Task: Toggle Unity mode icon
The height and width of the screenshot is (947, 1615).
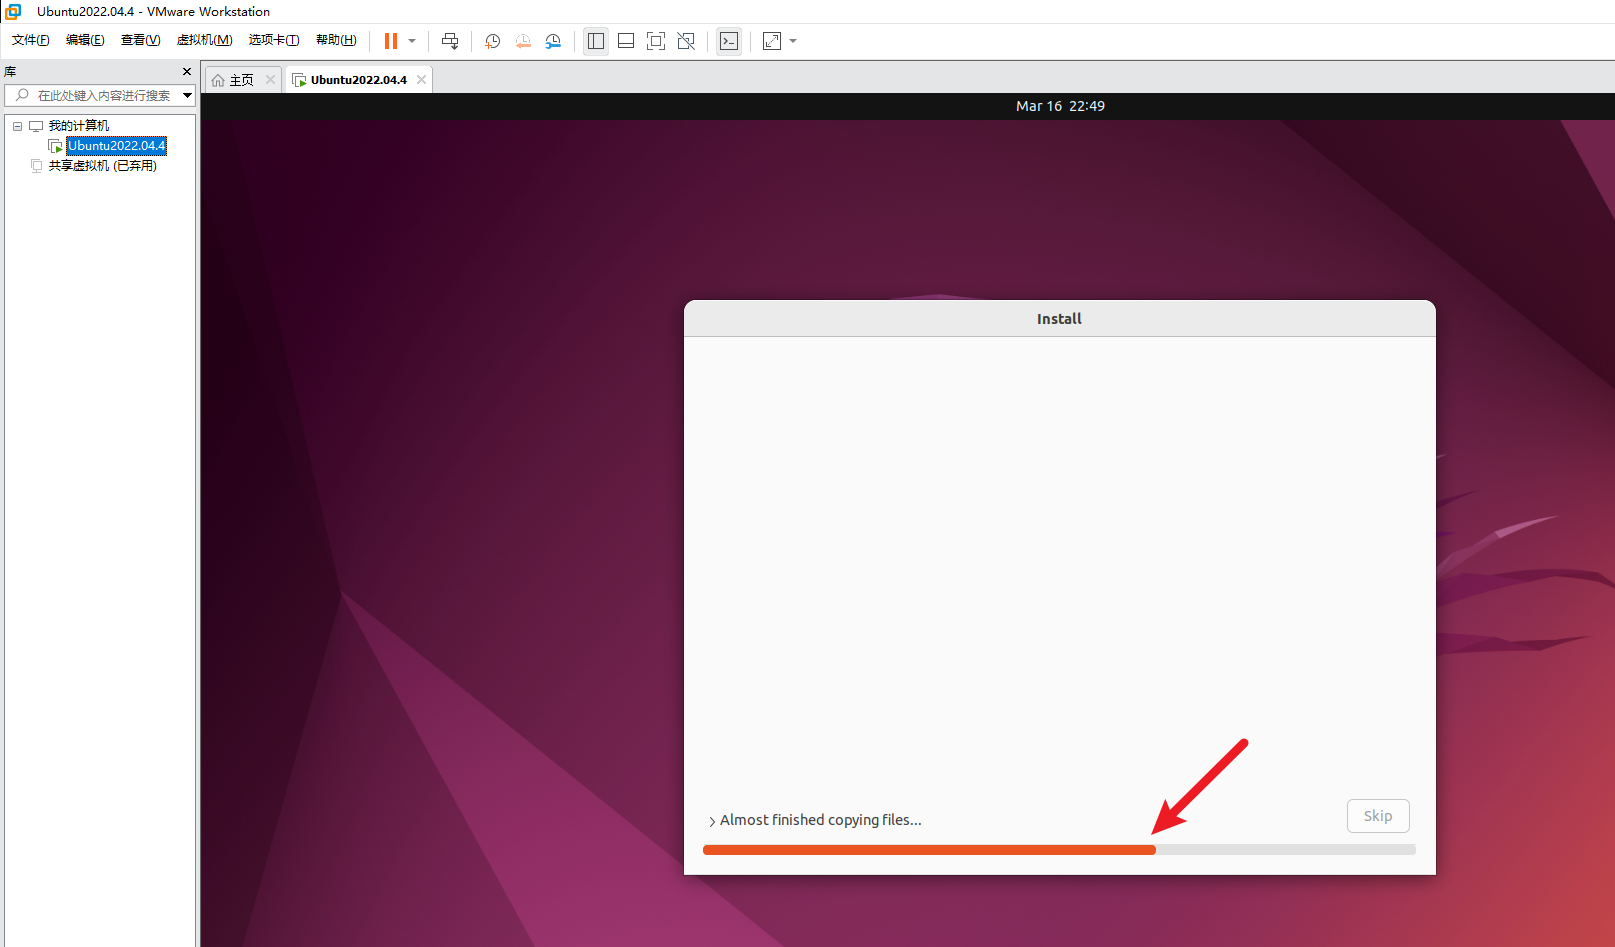Action: point(686,41)
